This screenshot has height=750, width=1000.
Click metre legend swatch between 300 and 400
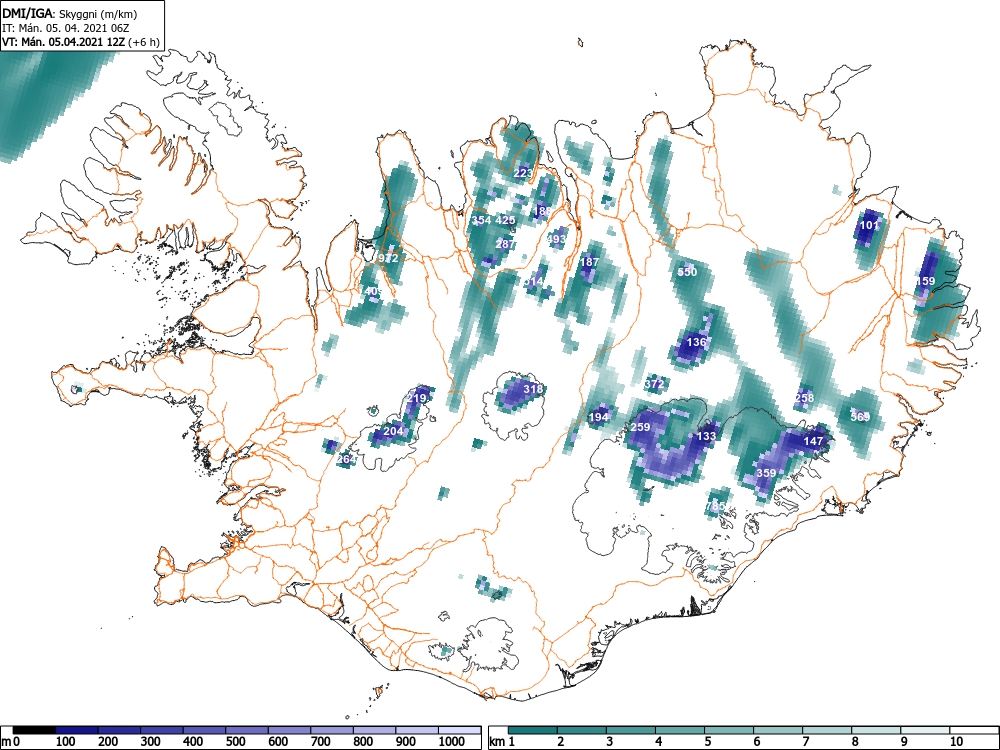pos(161,730)
